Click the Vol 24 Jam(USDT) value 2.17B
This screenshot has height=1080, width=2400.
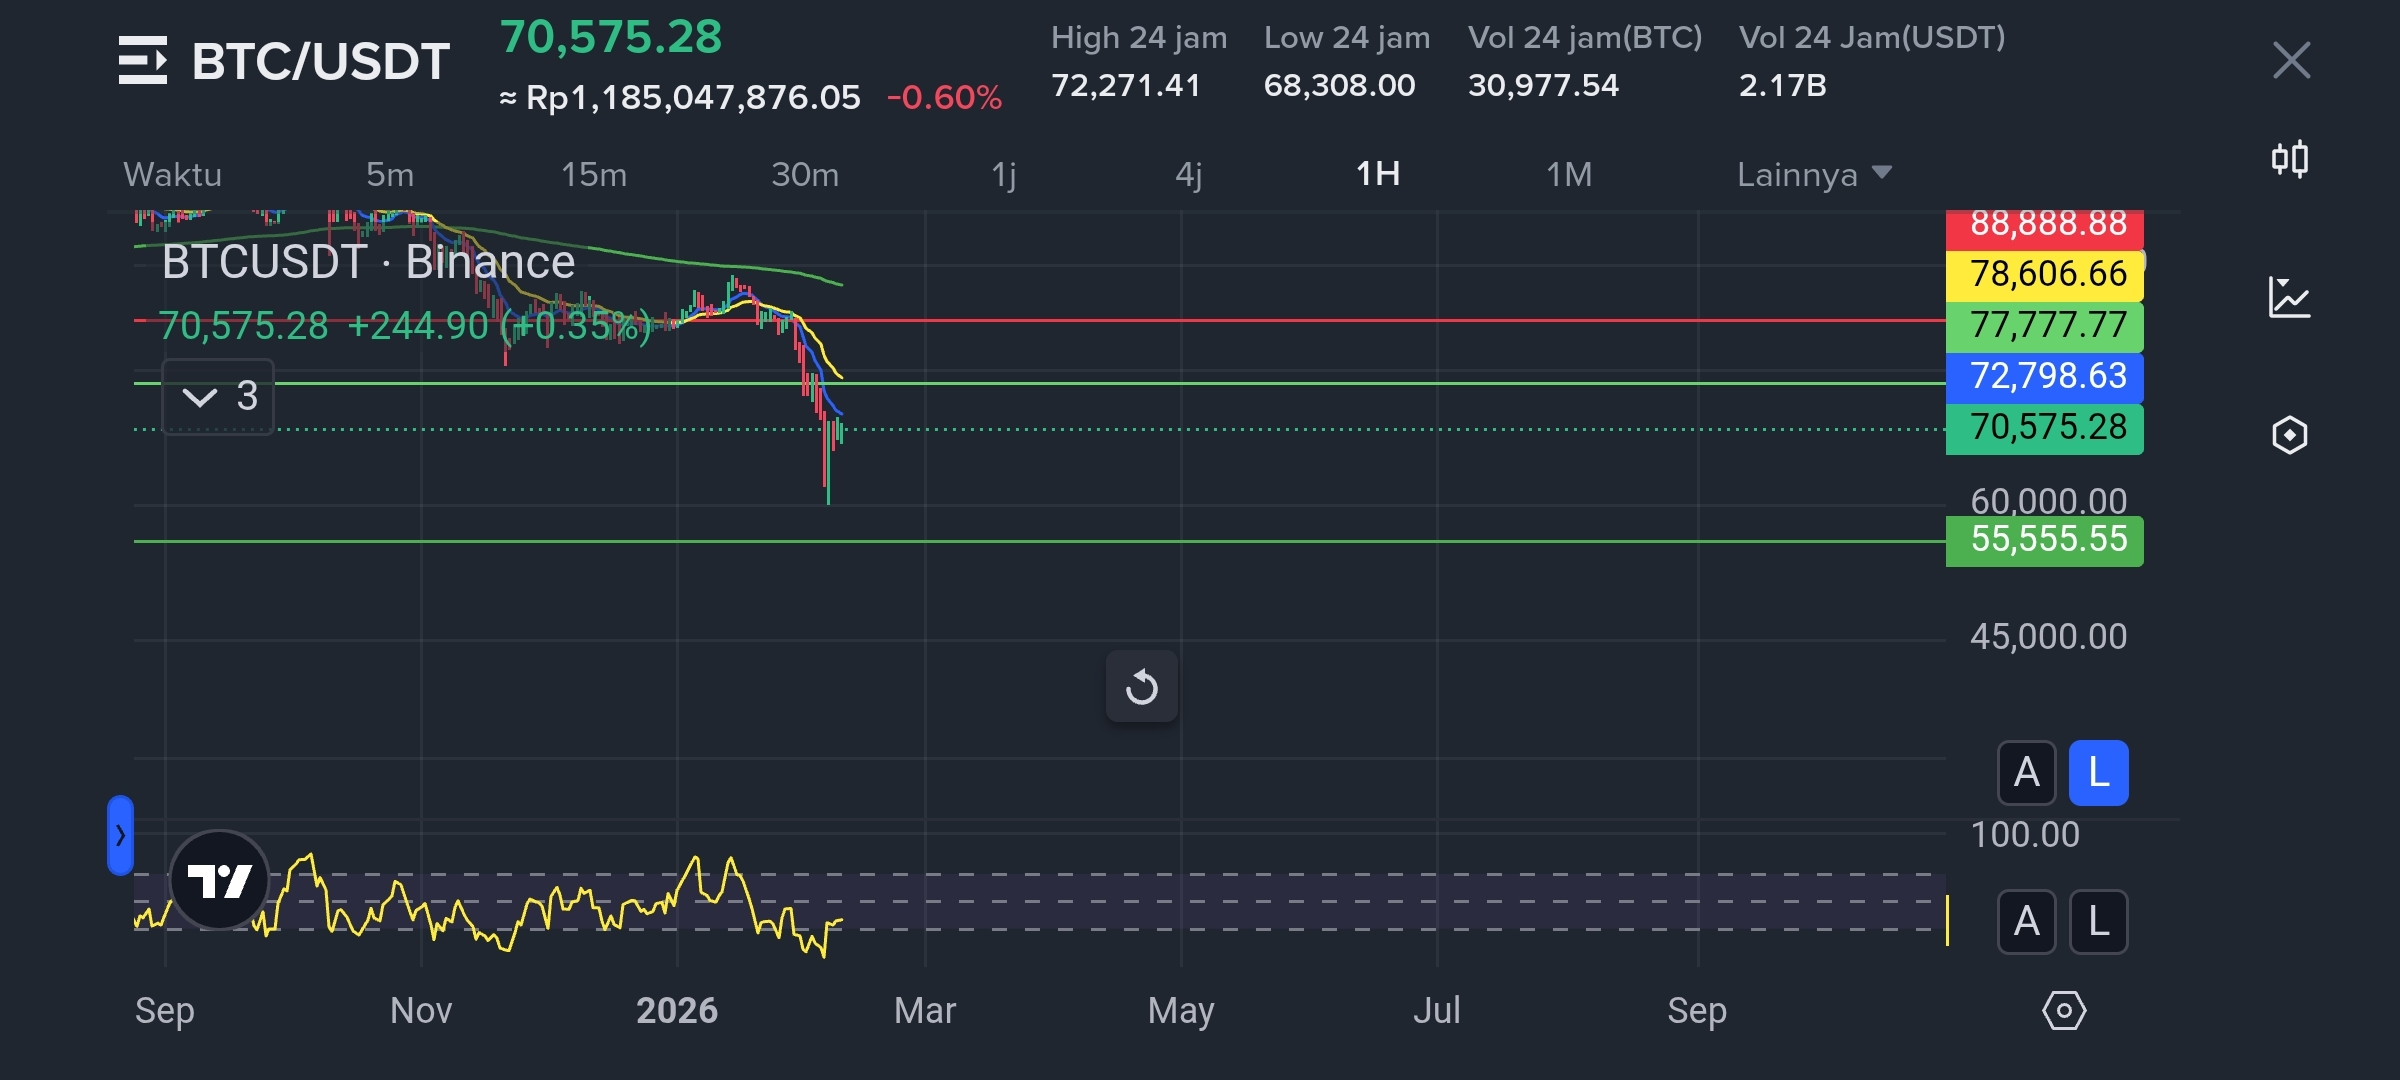1783,86
